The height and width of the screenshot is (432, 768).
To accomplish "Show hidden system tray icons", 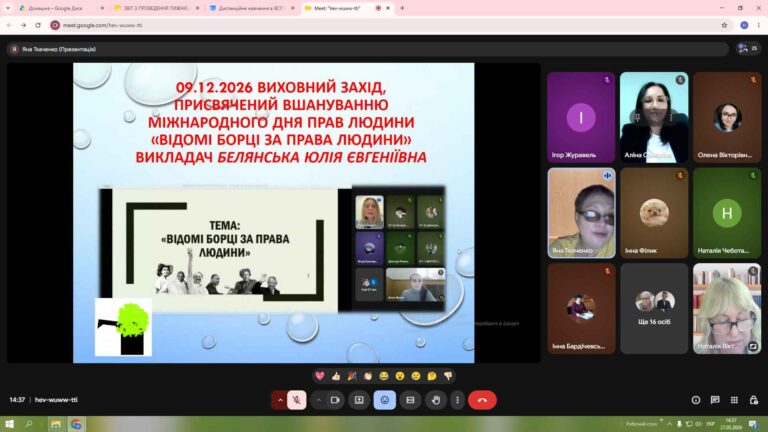I will [x=670, y=424].
